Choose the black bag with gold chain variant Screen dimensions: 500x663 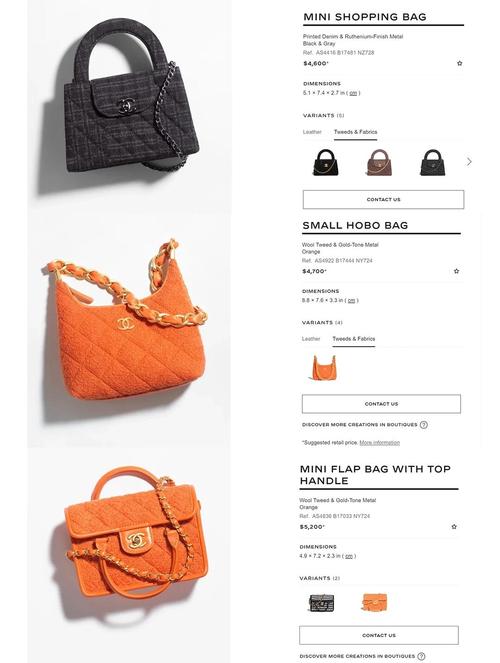coord(325,162)
